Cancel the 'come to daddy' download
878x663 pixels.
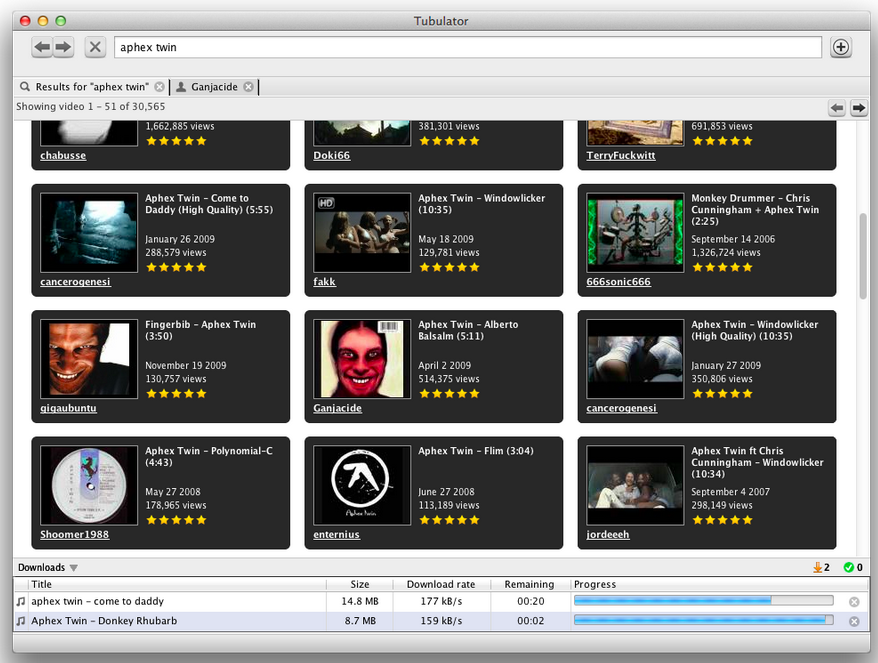click(854, 601)
